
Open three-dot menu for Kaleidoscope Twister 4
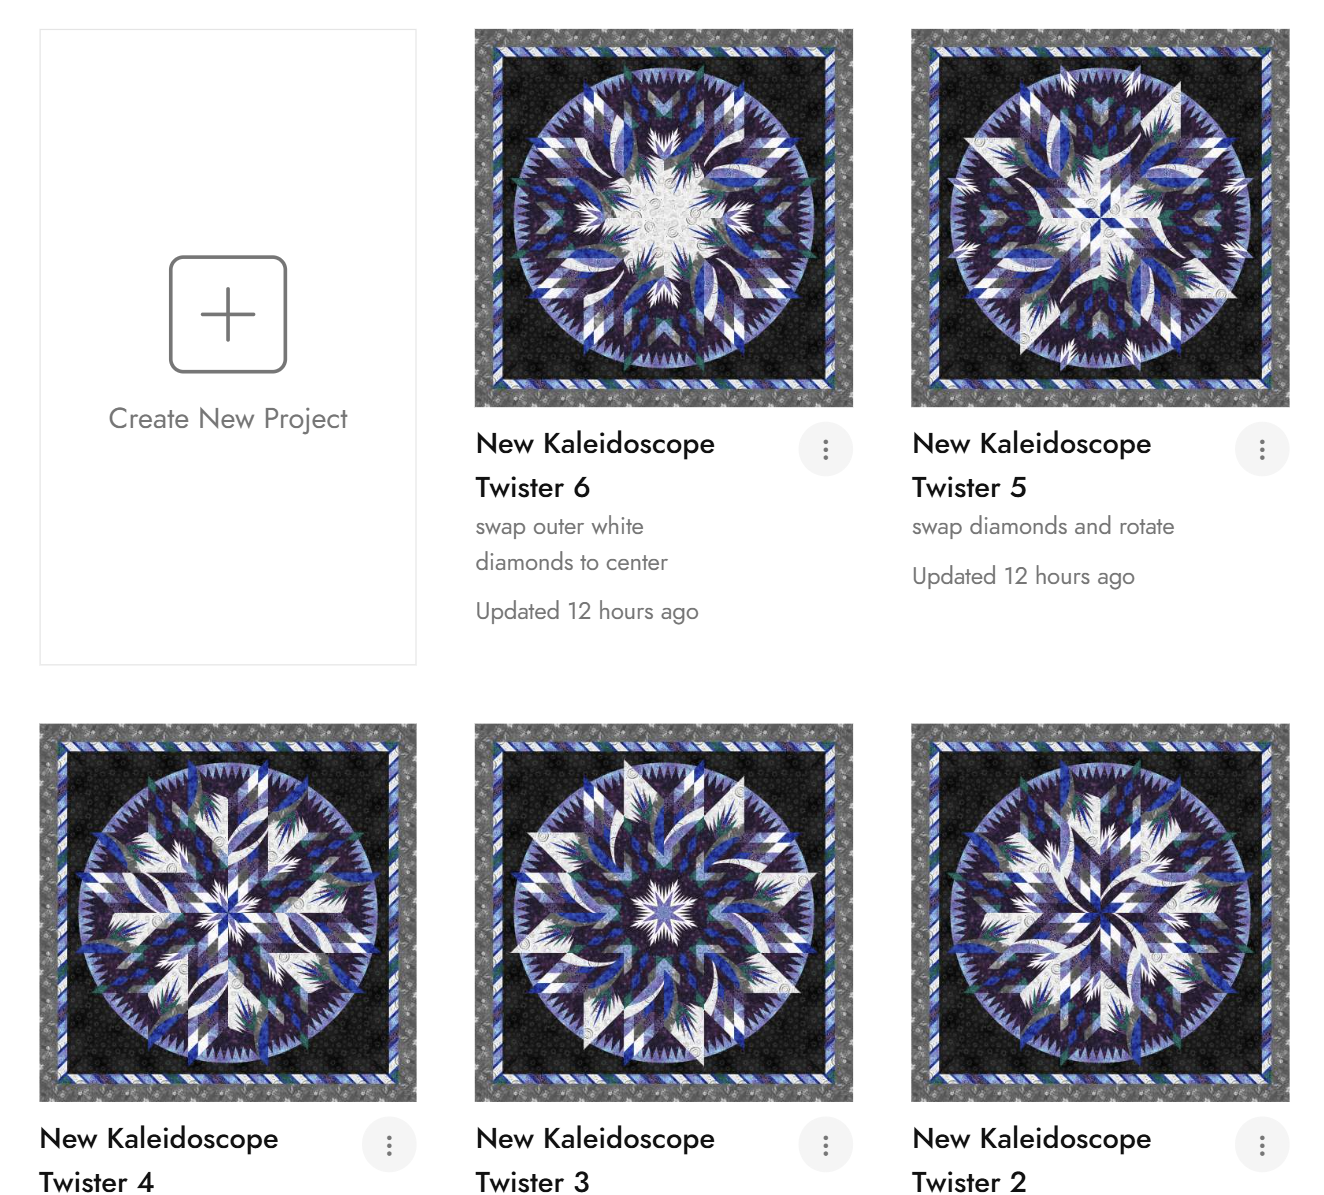pos(389,1145)
